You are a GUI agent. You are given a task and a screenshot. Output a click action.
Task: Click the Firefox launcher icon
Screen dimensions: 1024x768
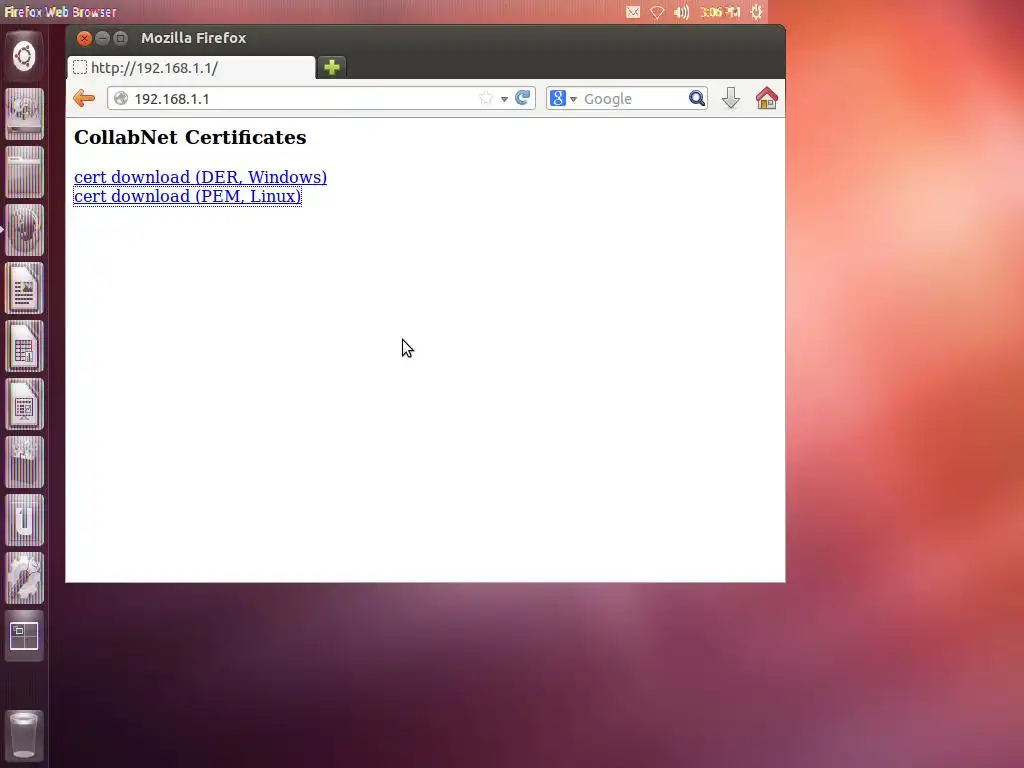tap(24, 230)
